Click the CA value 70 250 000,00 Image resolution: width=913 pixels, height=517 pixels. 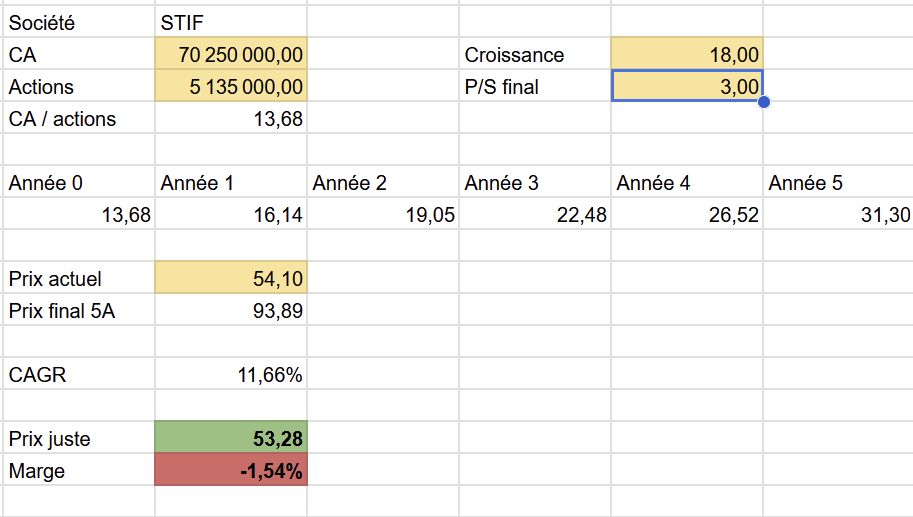tap(231, 55)
